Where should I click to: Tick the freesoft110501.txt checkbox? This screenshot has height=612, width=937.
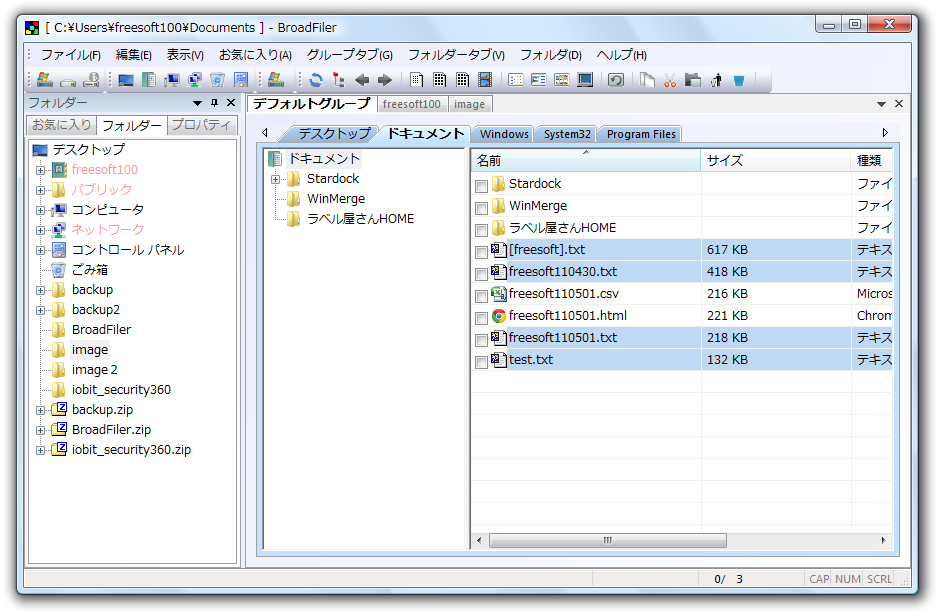(x=481, y=340)
